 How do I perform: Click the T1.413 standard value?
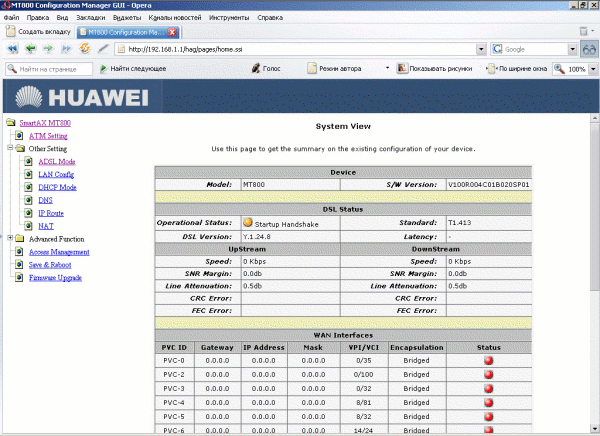460,223
